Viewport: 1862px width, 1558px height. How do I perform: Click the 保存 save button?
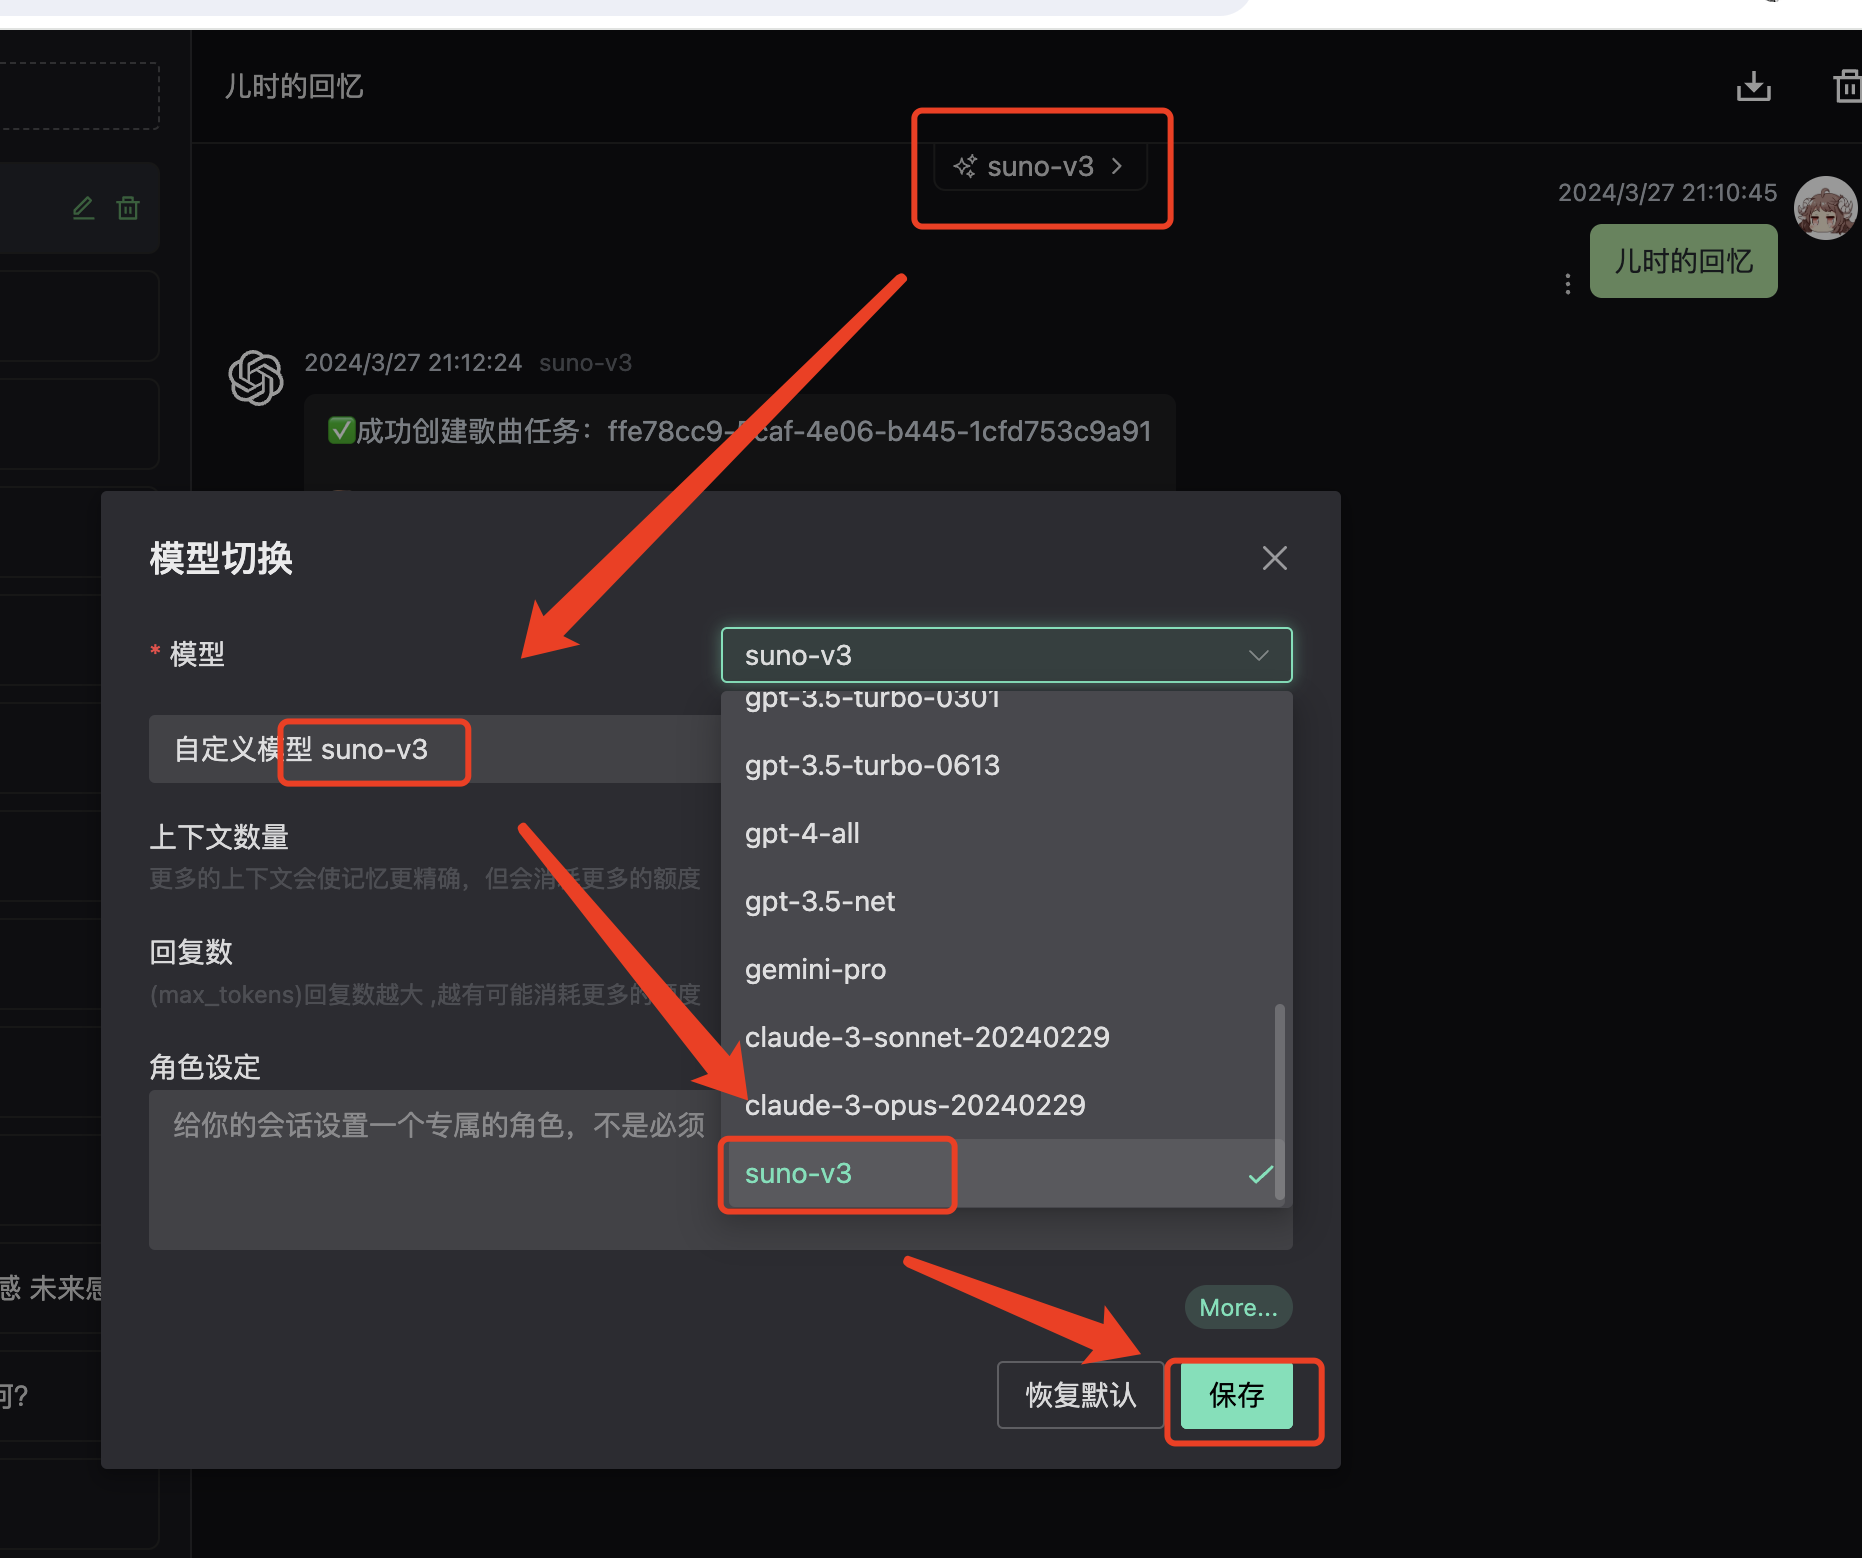coord(1237,1396)
